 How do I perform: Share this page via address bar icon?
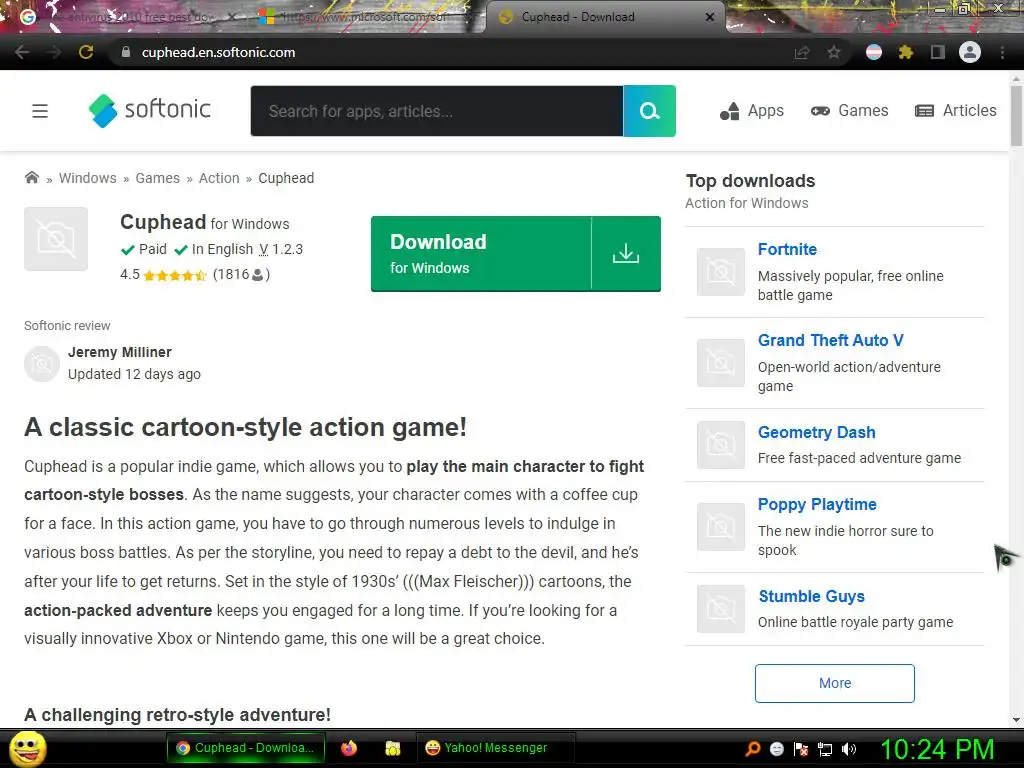tap(802, 52)
